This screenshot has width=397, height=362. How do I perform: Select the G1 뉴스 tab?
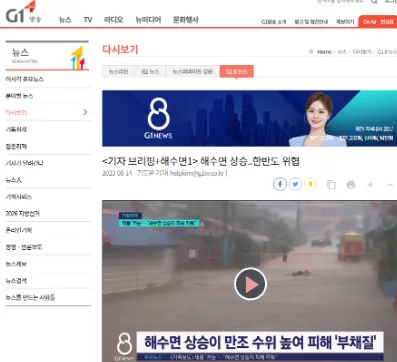[x=150, y=71]
